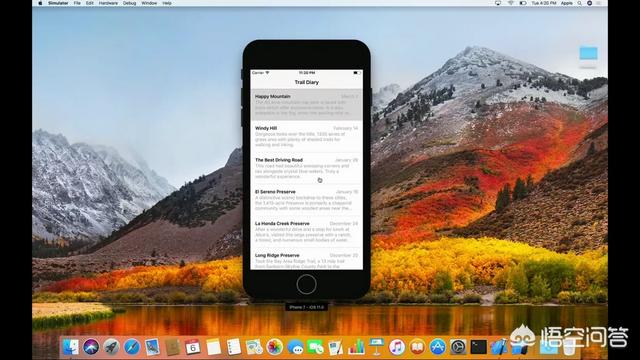Open Launchpad rocket icon in Dock
The width and height of the screenshot is (640, 360).
click(111, 347)
